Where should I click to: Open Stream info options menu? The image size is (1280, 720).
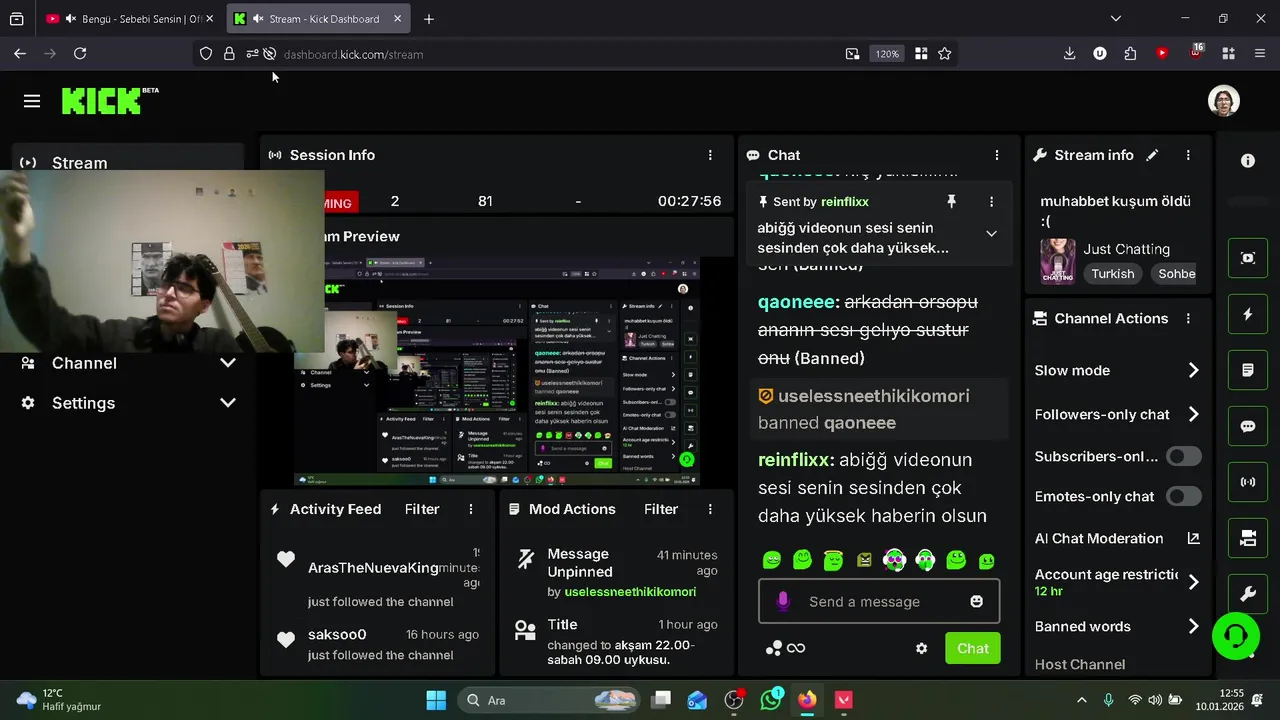1188,155
